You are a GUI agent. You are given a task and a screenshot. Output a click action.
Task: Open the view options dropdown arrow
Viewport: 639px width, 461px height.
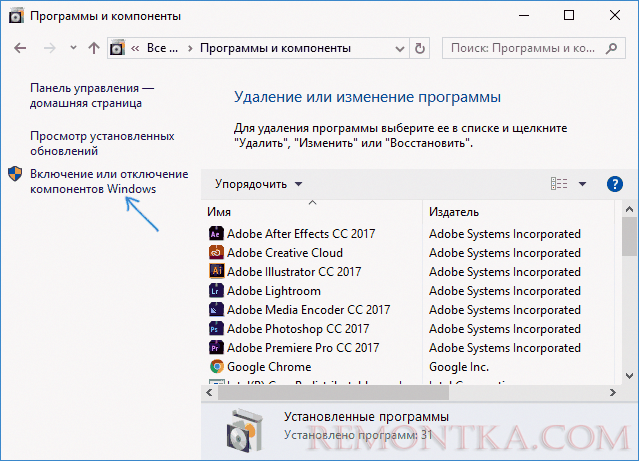[x=583, y=184]
